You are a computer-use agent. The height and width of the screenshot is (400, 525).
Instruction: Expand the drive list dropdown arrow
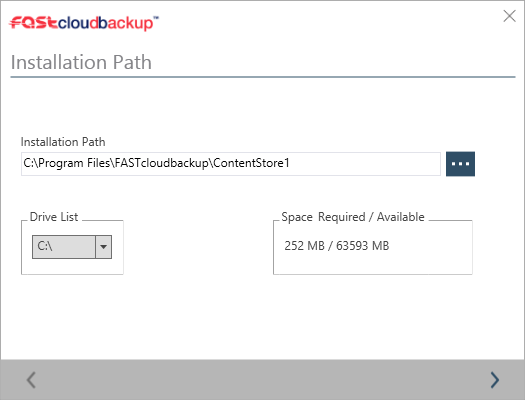pos(103,247)
